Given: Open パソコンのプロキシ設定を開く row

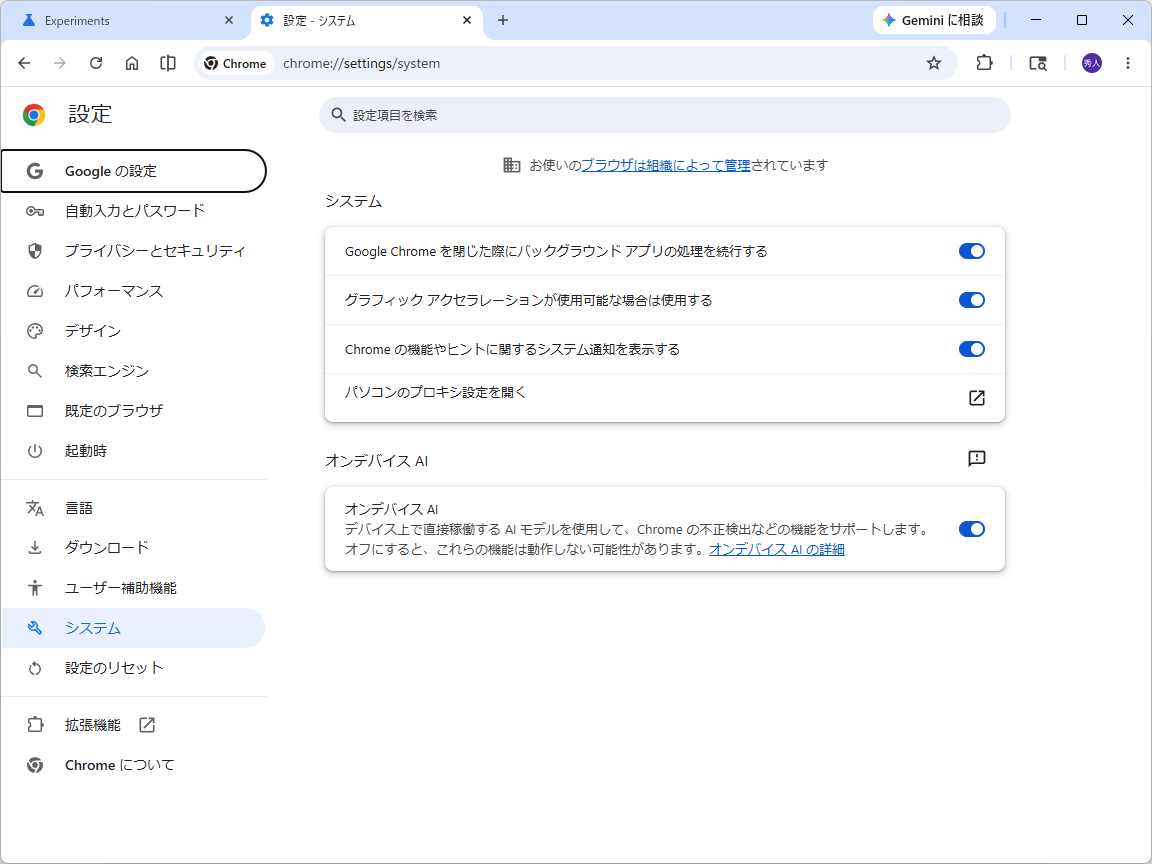Looking at the screenshot, I should (664, 398).
